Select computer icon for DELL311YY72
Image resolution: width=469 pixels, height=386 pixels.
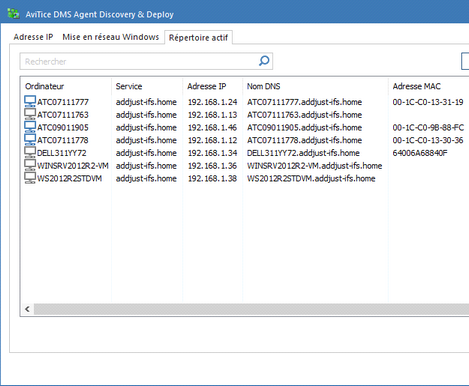tap(30, 152)
